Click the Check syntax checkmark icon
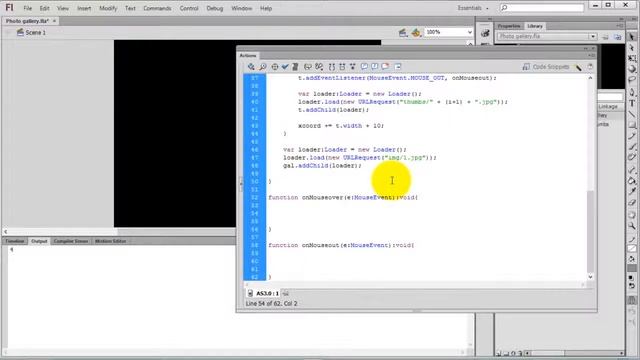 [x=285, y=67]
